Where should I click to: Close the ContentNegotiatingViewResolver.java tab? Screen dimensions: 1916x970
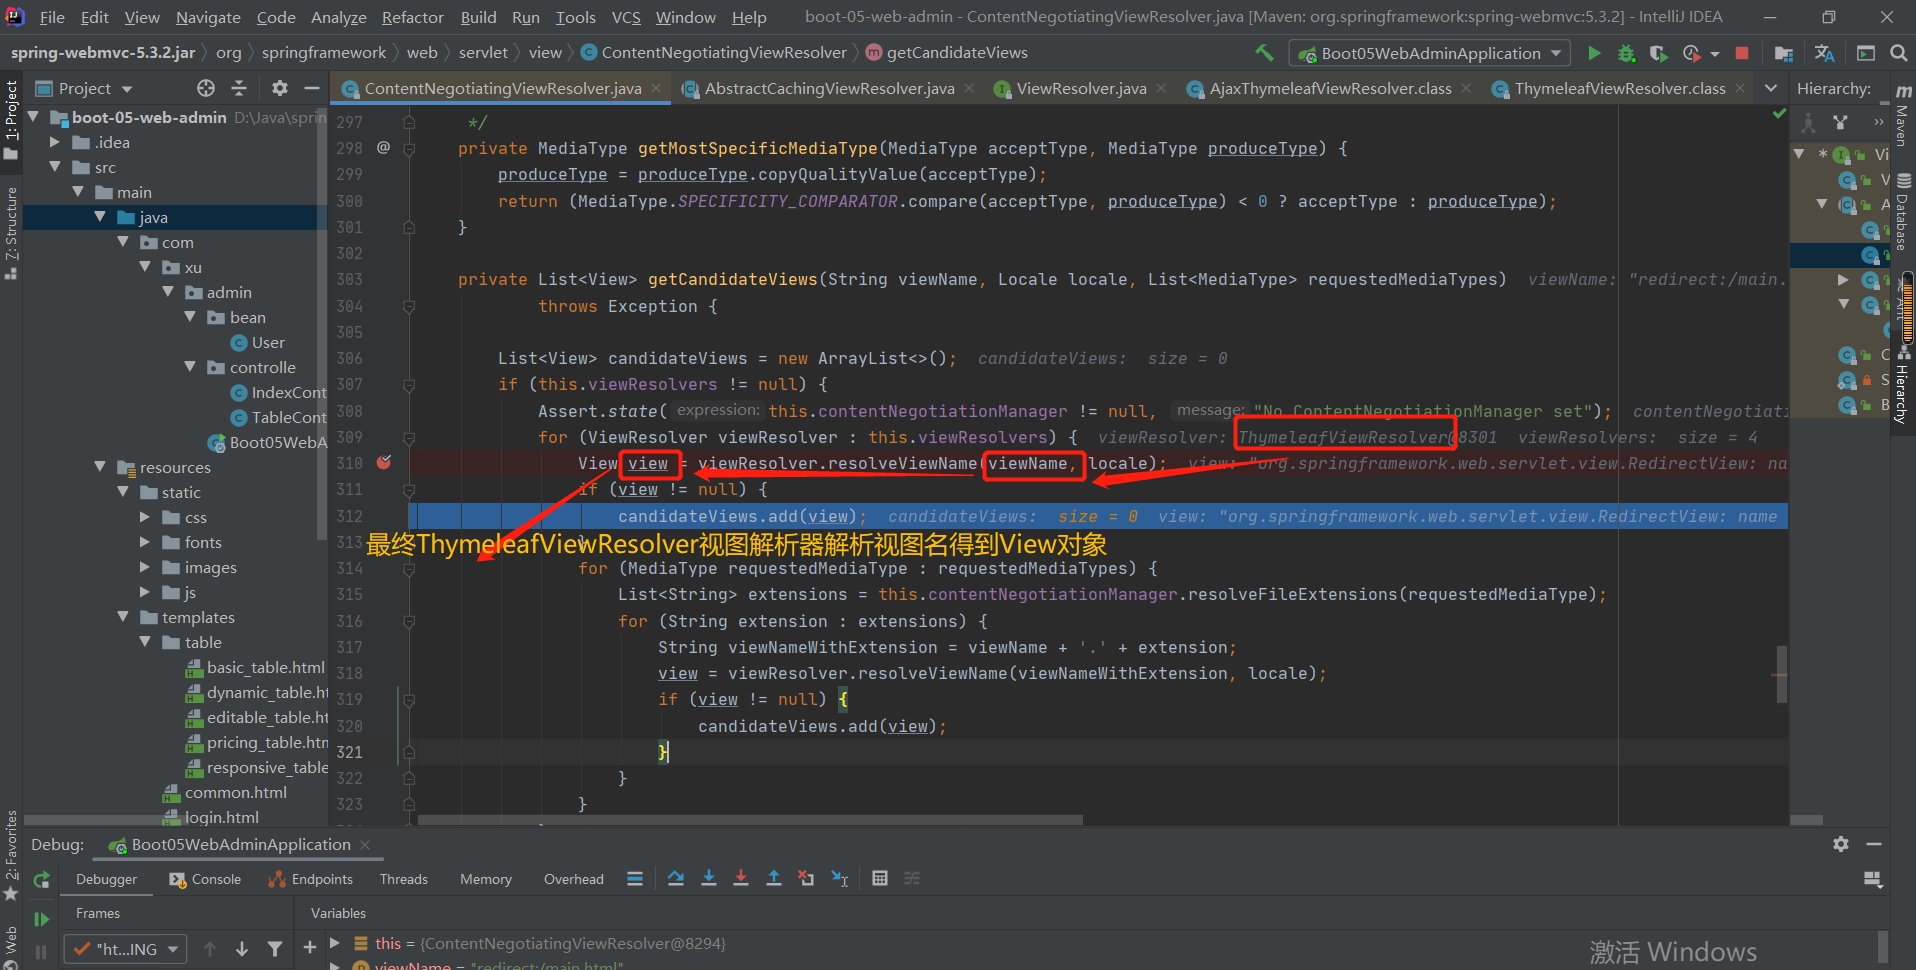click(x=656, y=88)
